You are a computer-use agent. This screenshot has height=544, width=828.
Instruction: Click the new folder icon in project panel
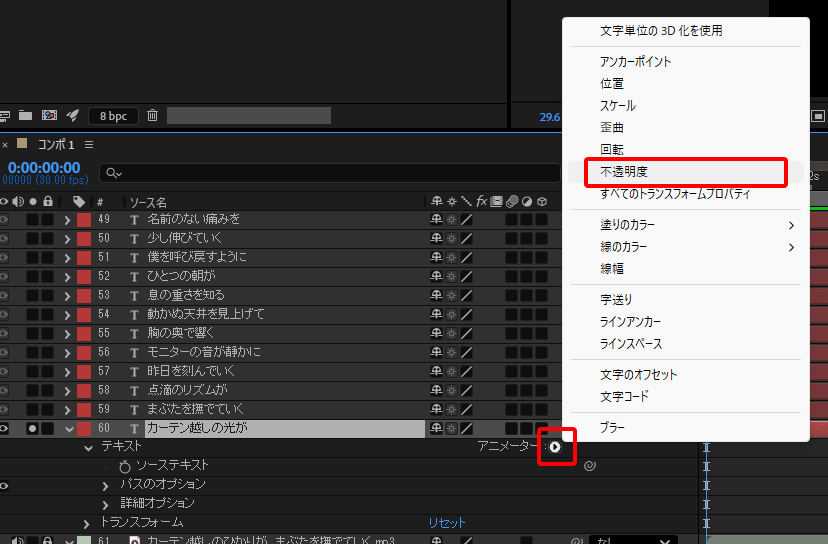[x=26, y=116]
